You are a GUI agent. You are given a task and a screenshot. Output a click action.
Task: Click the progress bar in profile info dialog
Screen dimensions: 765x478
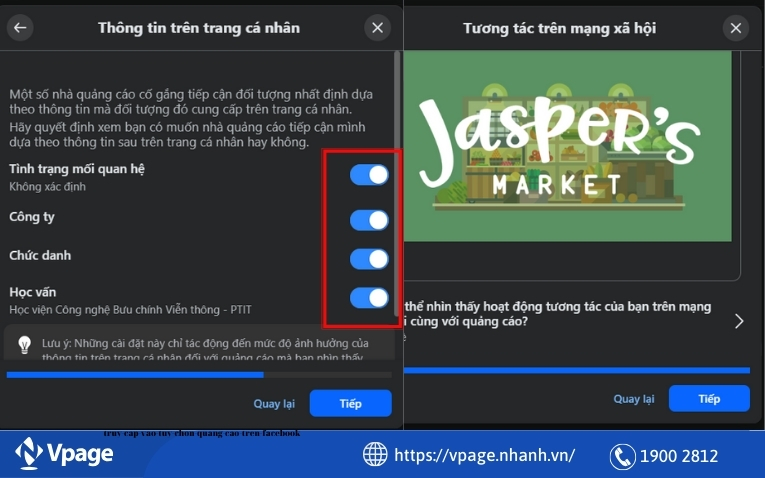click(199, 375)
